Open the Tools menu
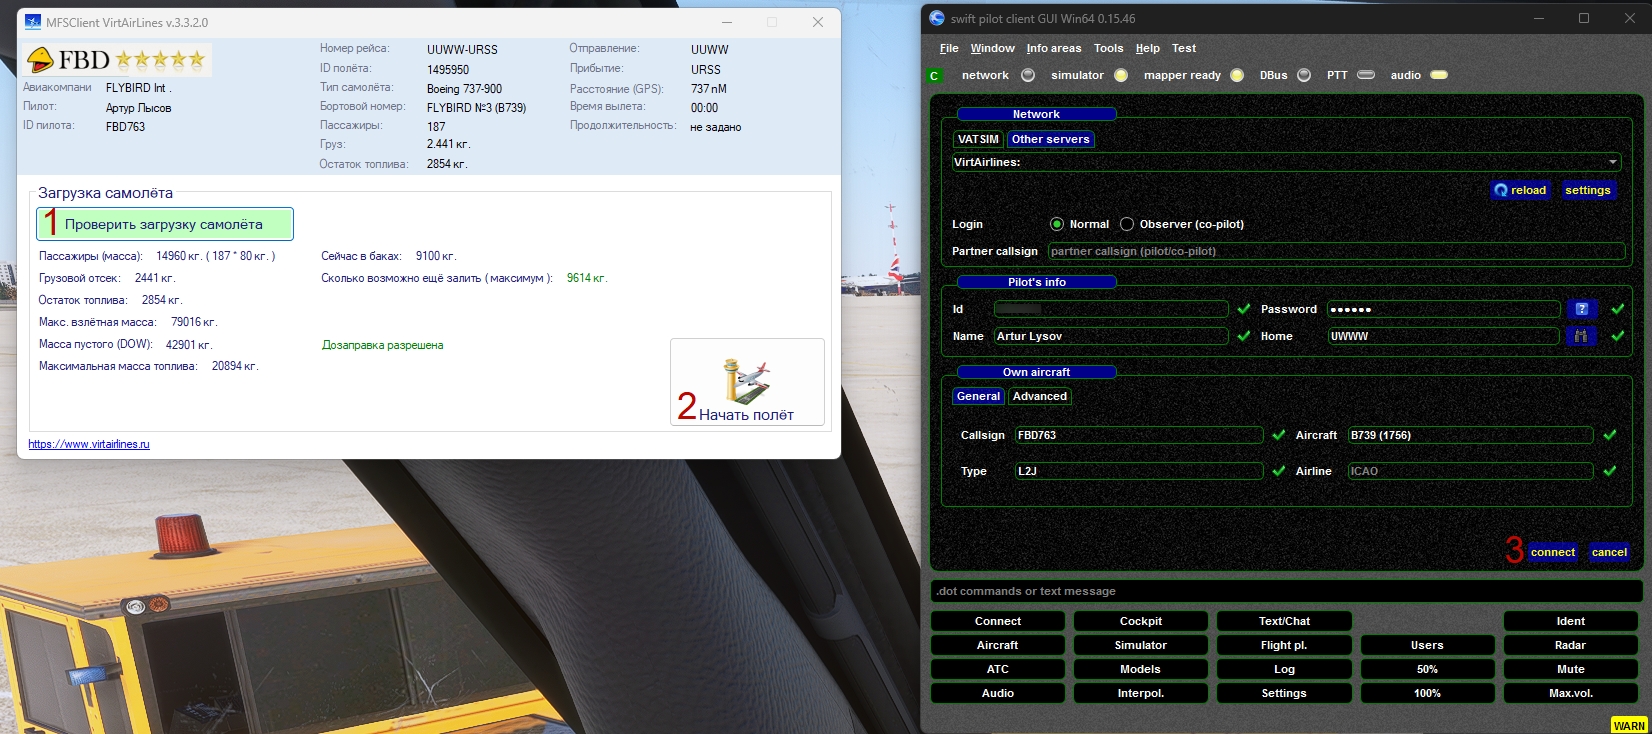 pos(1108,48)
